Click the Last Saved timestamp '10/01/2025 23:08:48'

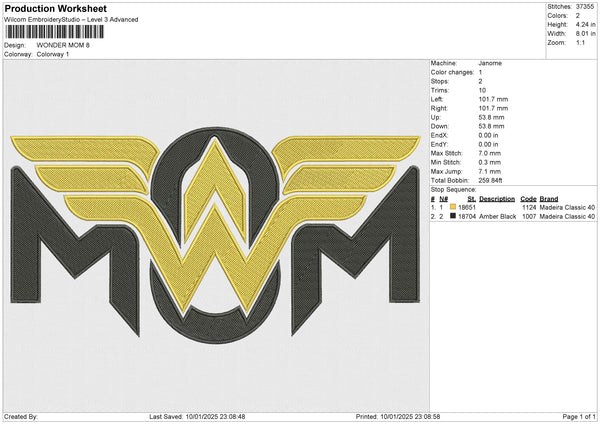215,417
